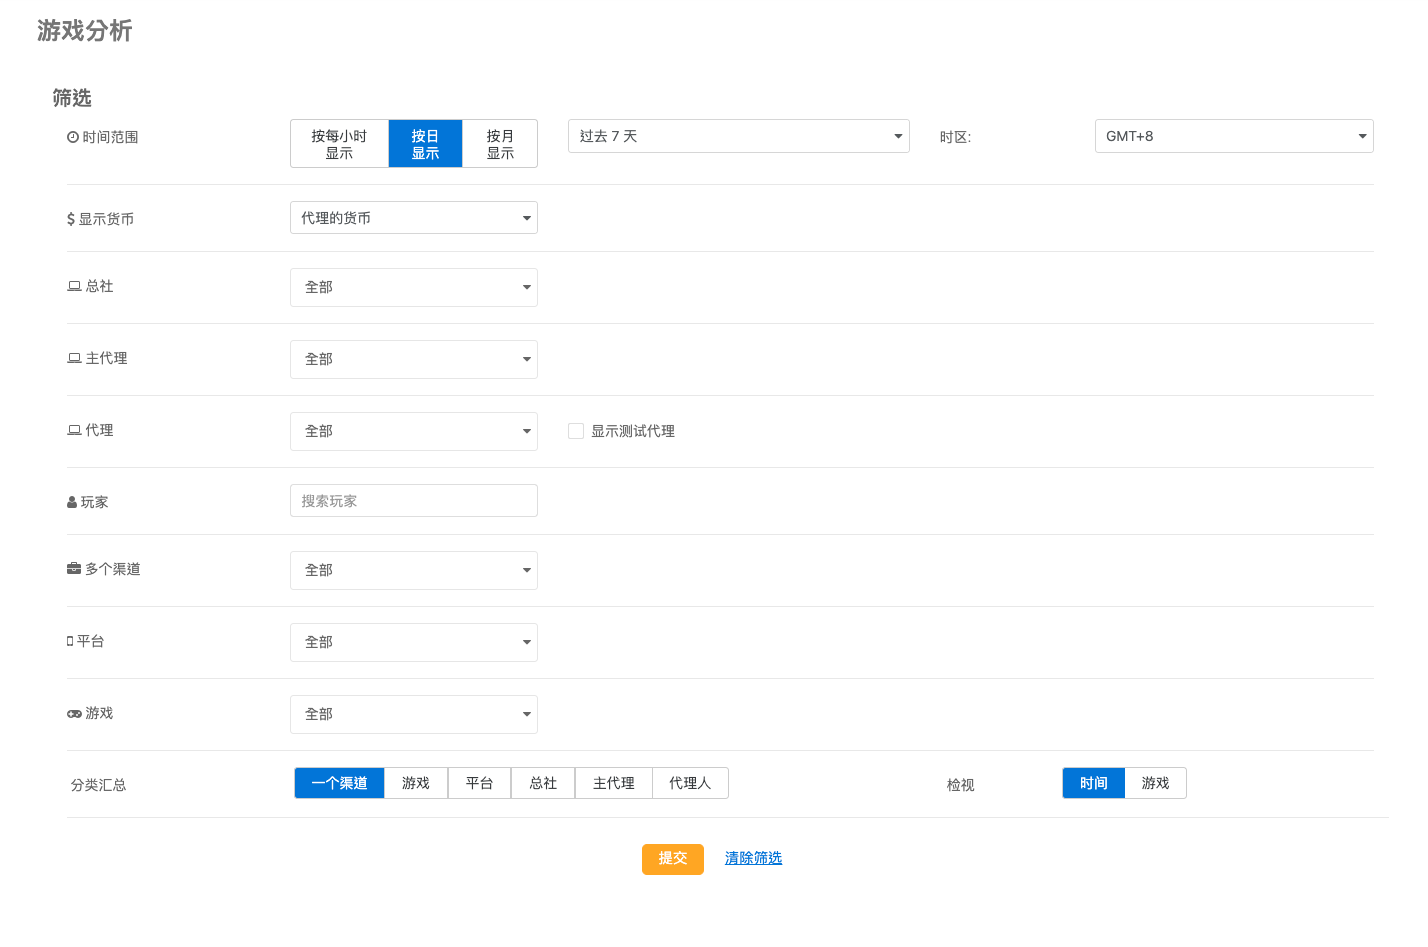Switch 检视 view to 游戏

(1155, 783)
